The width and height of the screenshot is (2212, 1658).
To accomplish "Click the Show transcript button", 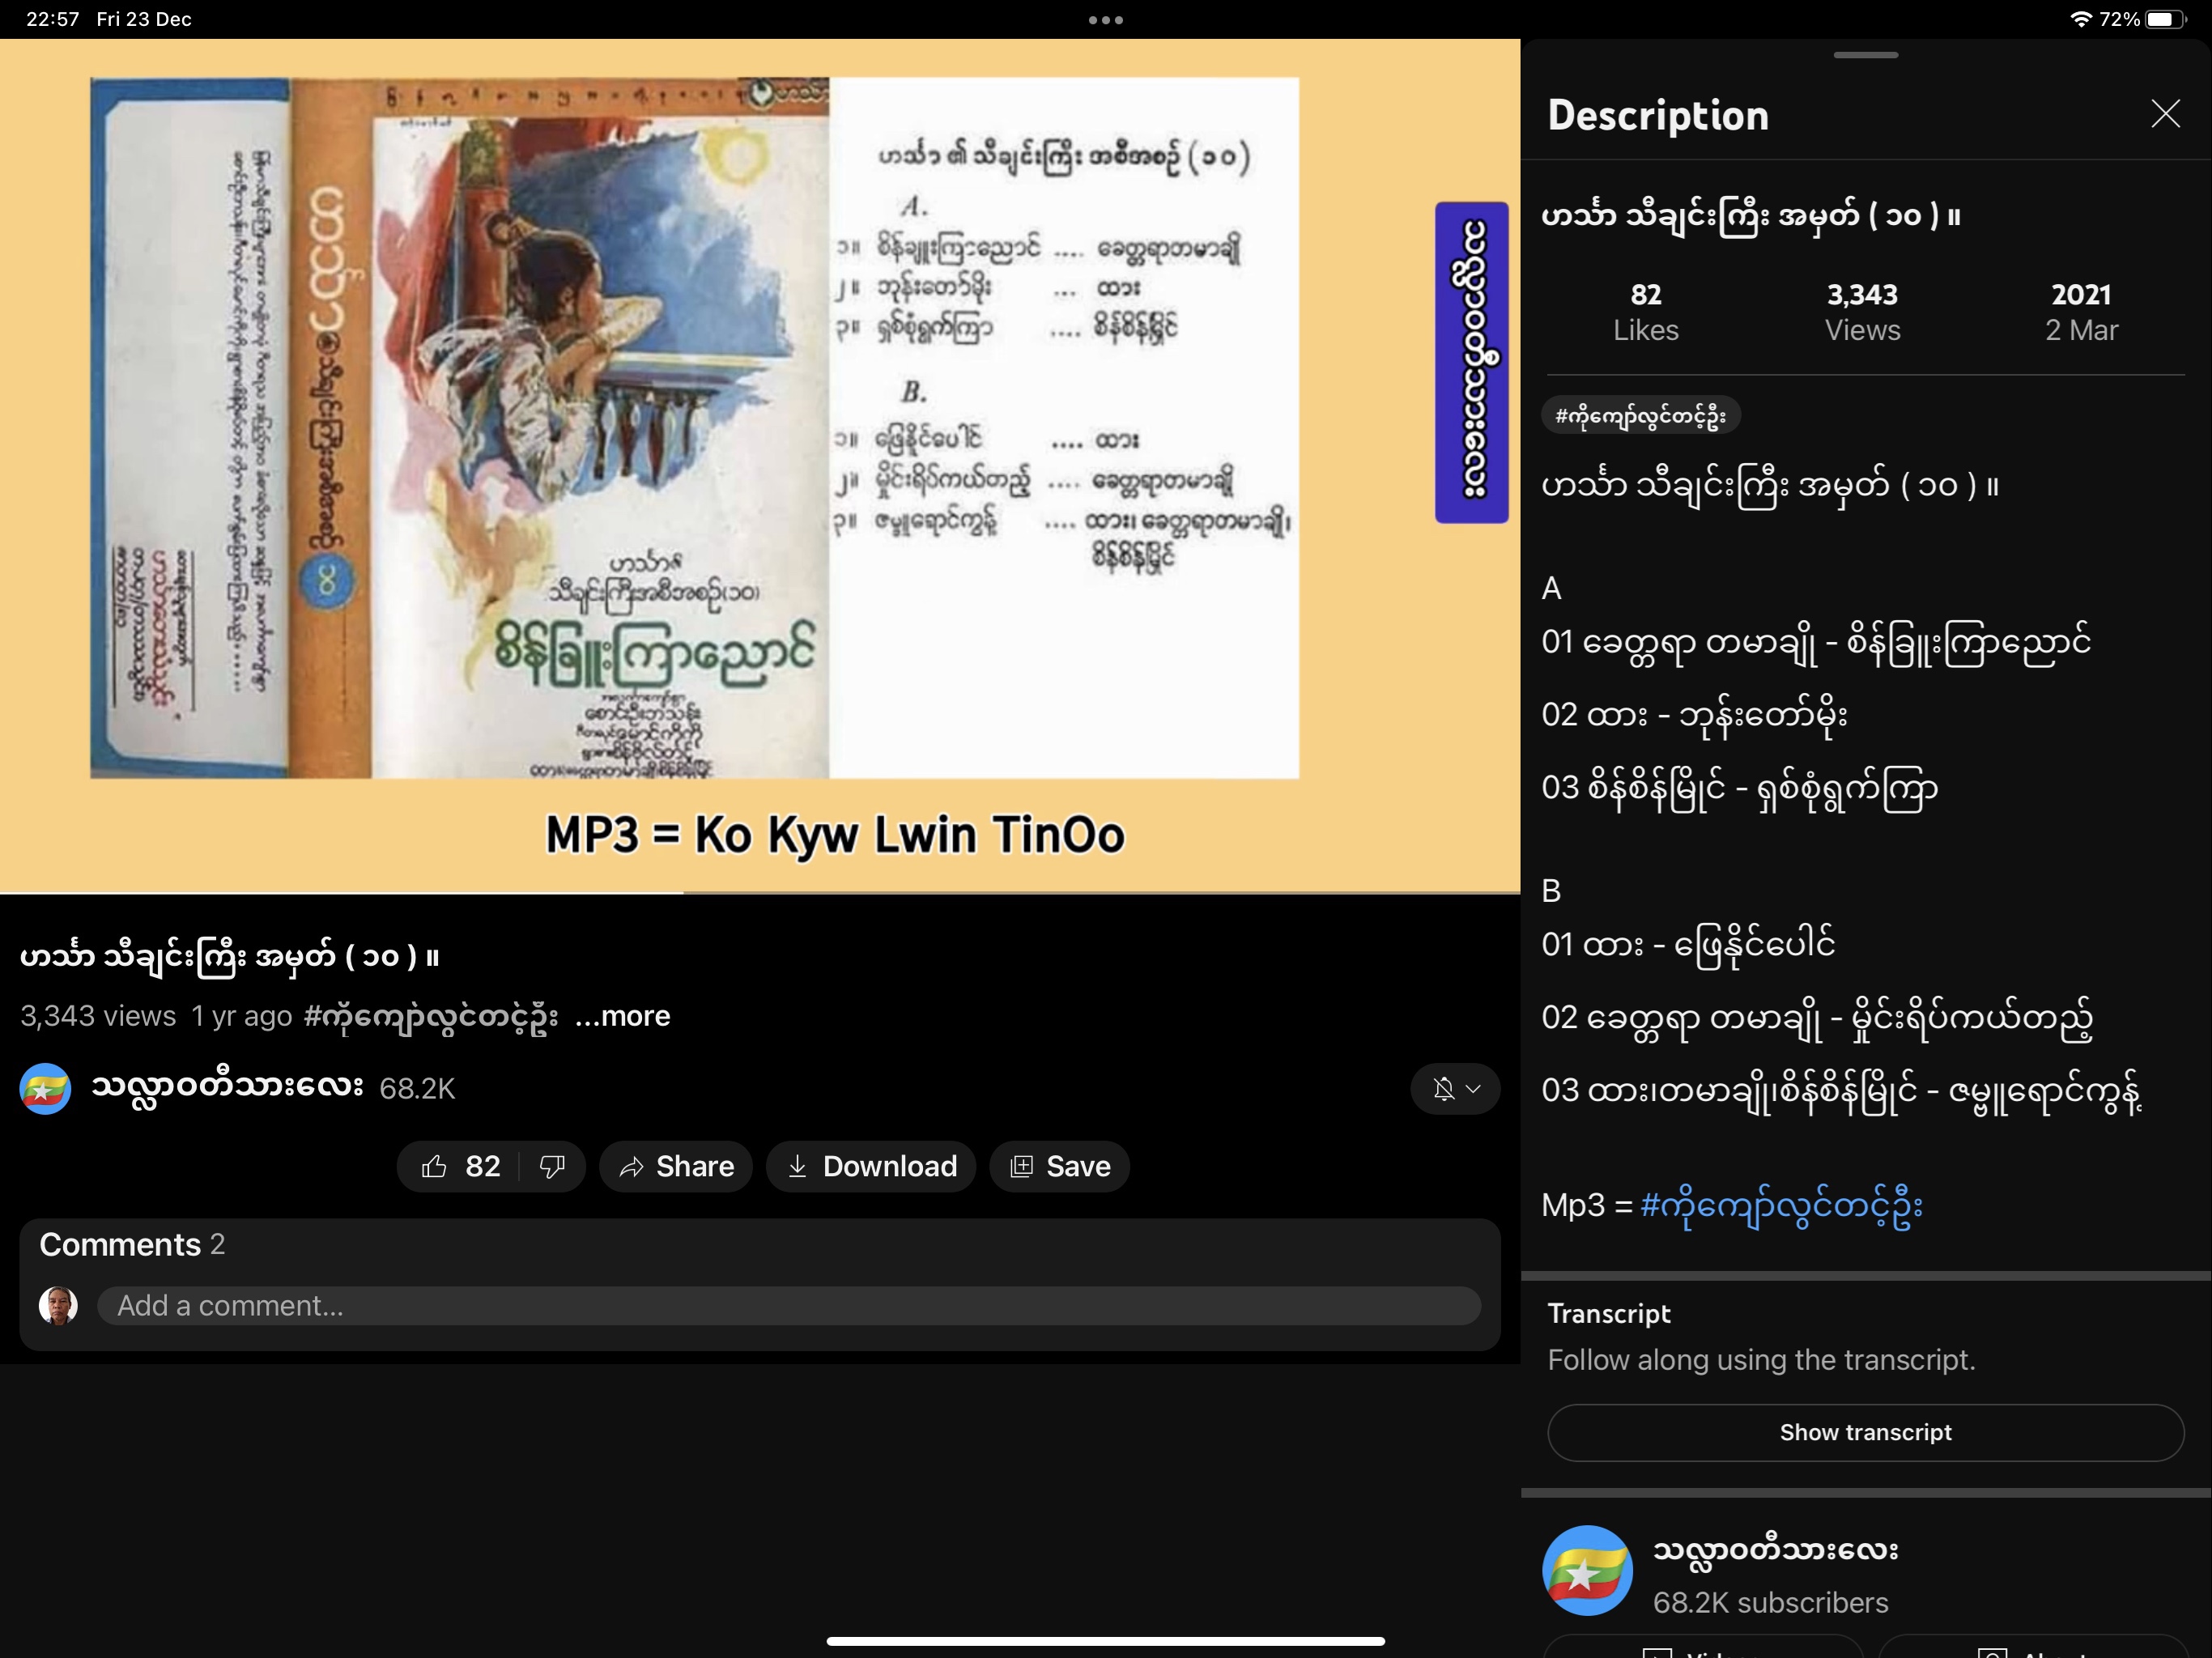I will click(1865, 1432).
